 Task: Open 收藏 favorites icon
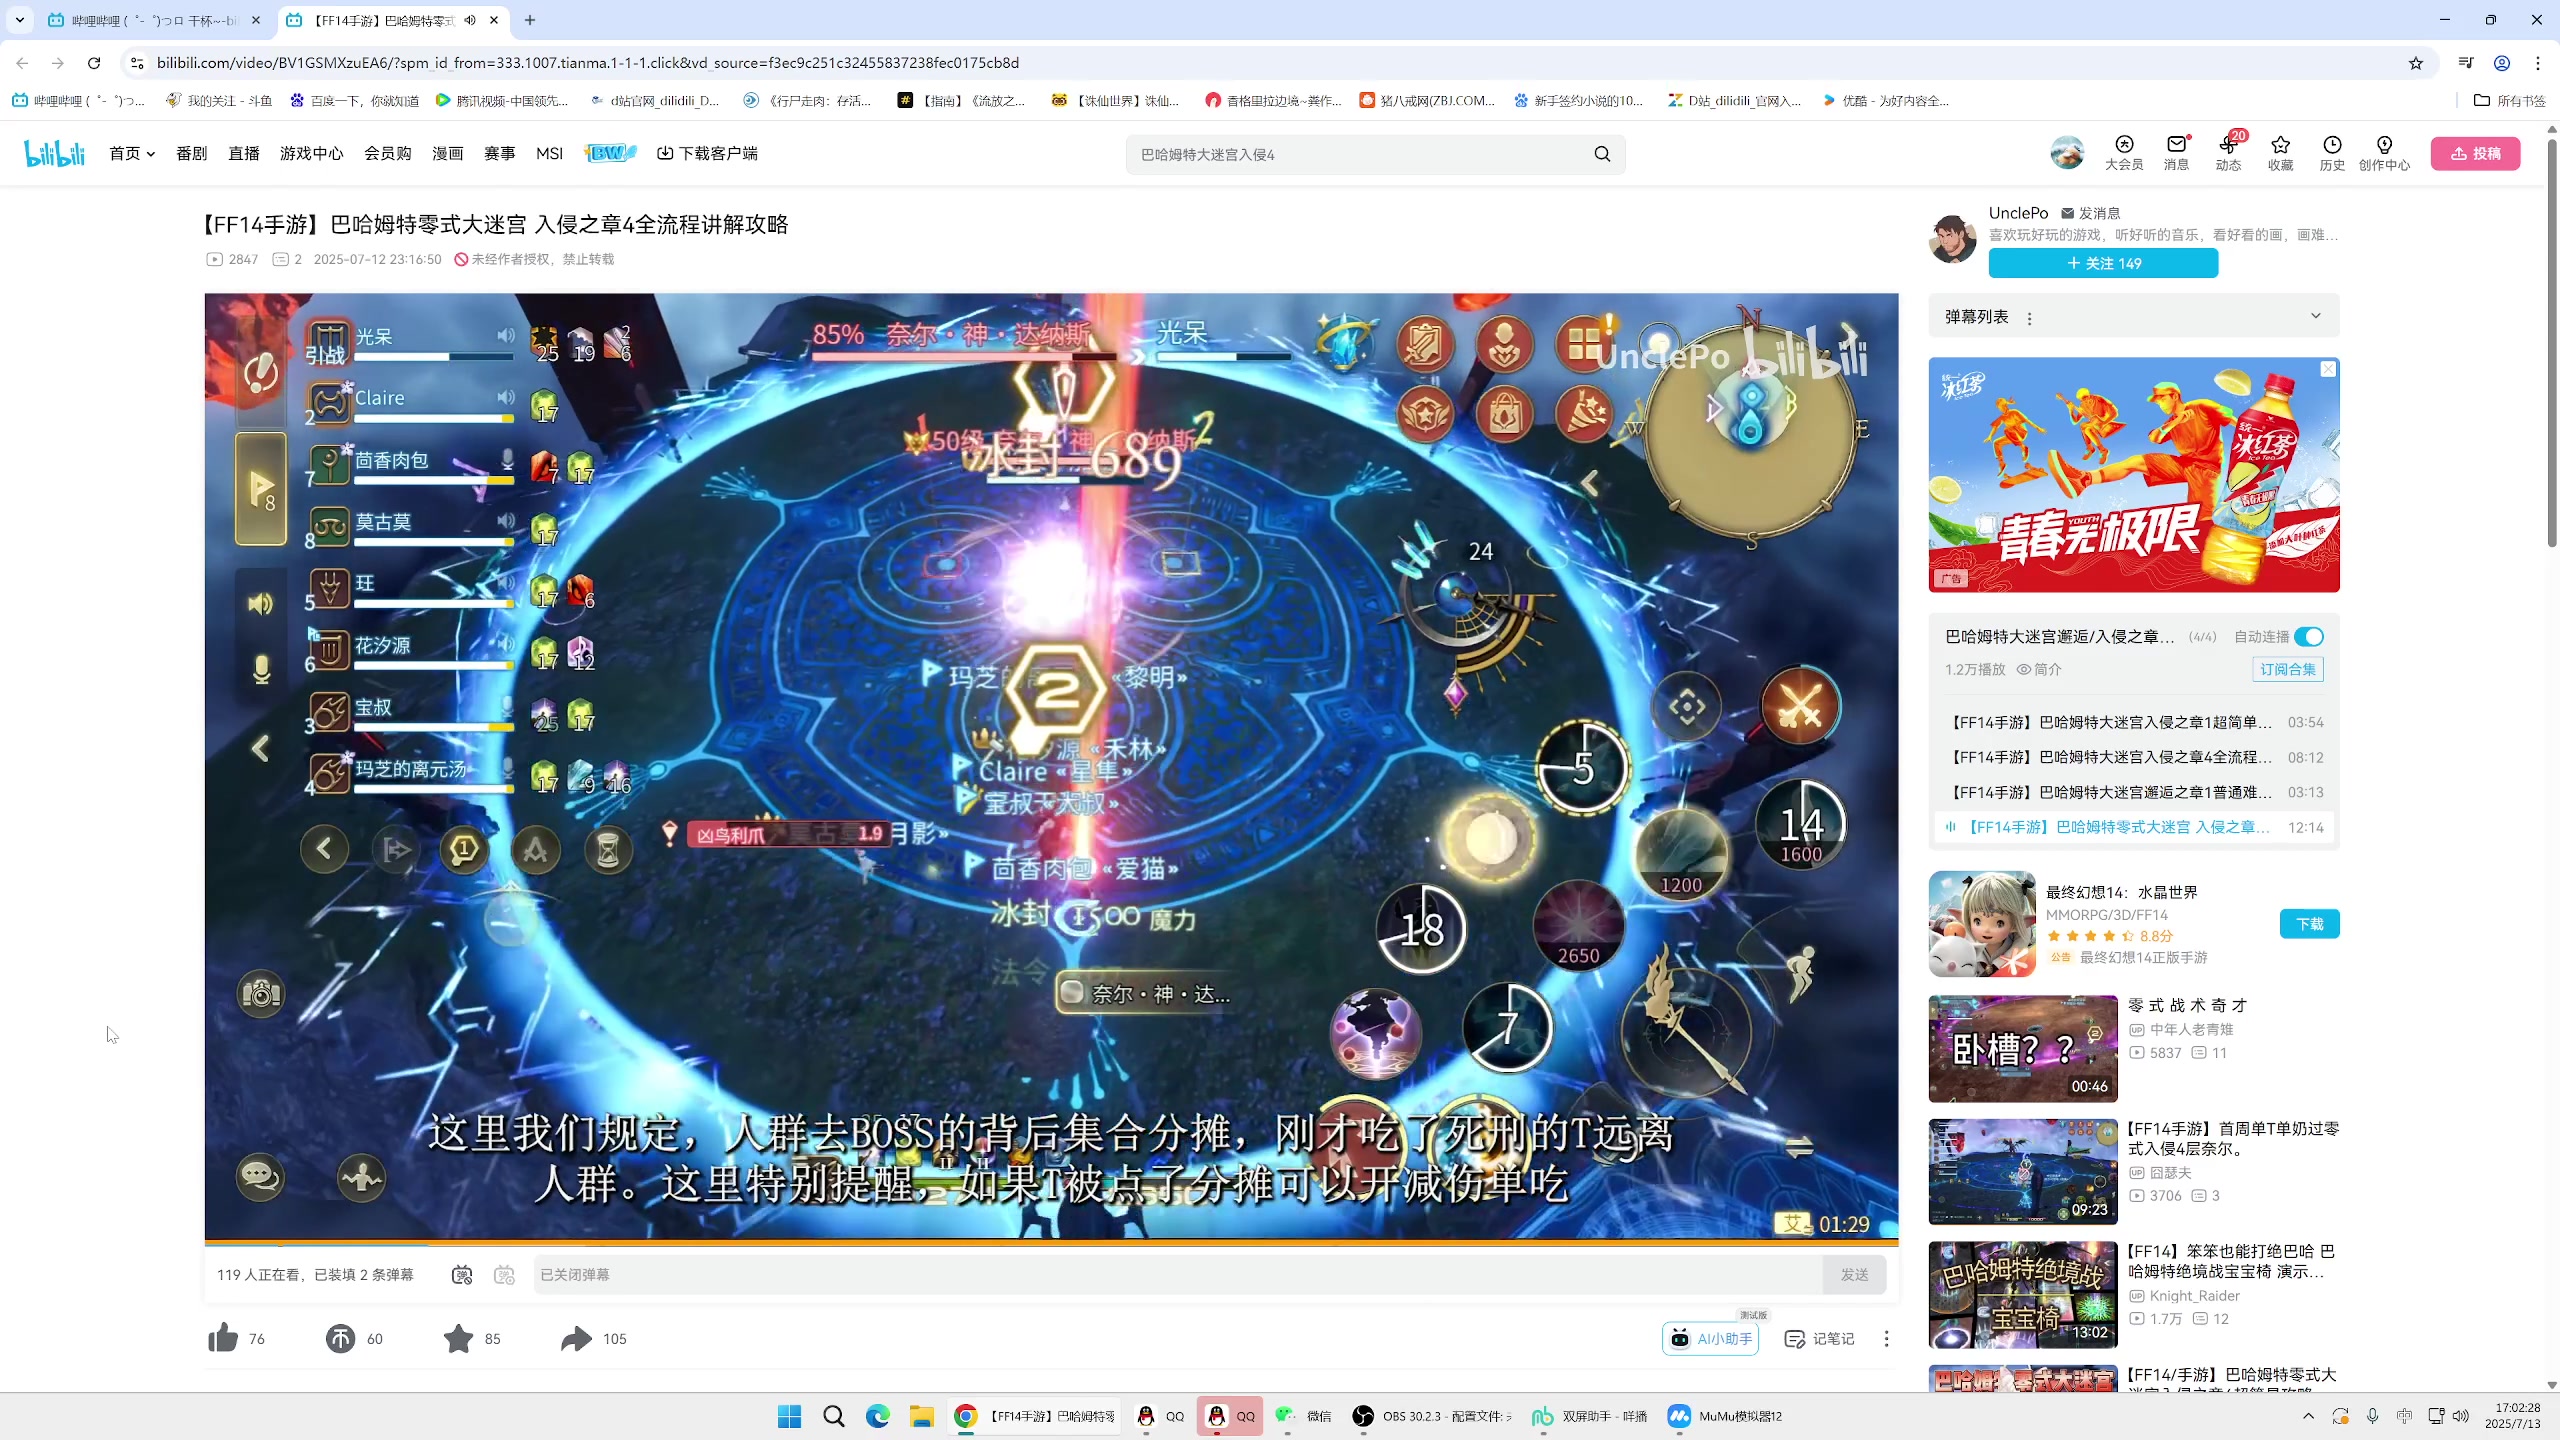2280,153
